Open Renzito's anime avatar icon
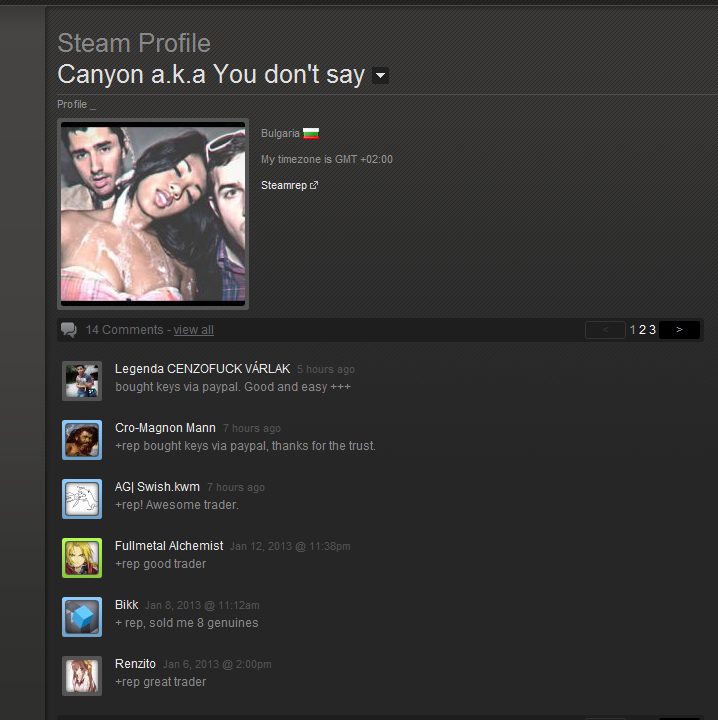 pyautogui.click(x=82, y=676)
